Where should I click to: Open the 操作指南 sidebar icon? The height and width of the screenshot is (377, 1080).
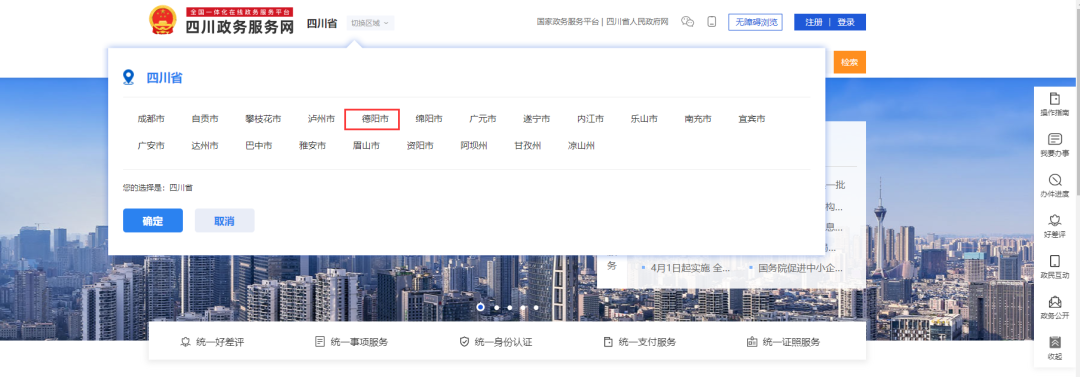1054,99
